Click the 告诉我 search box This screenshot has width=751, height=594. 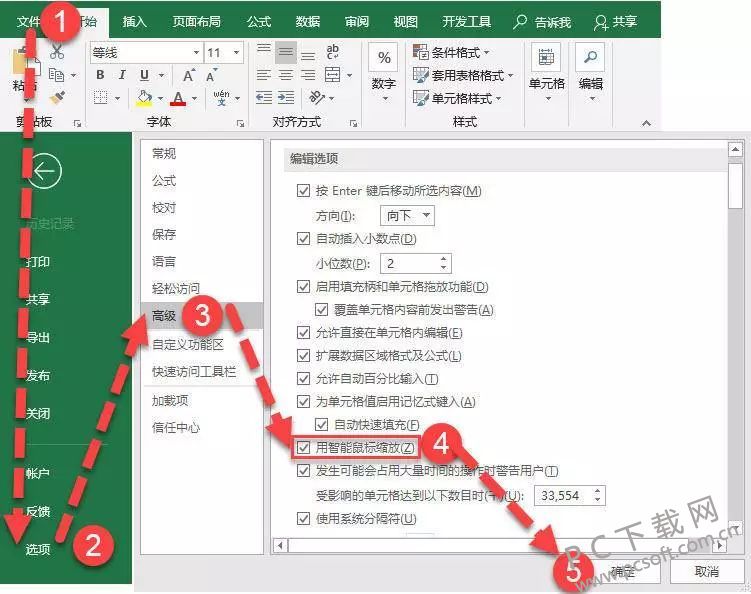542,22
